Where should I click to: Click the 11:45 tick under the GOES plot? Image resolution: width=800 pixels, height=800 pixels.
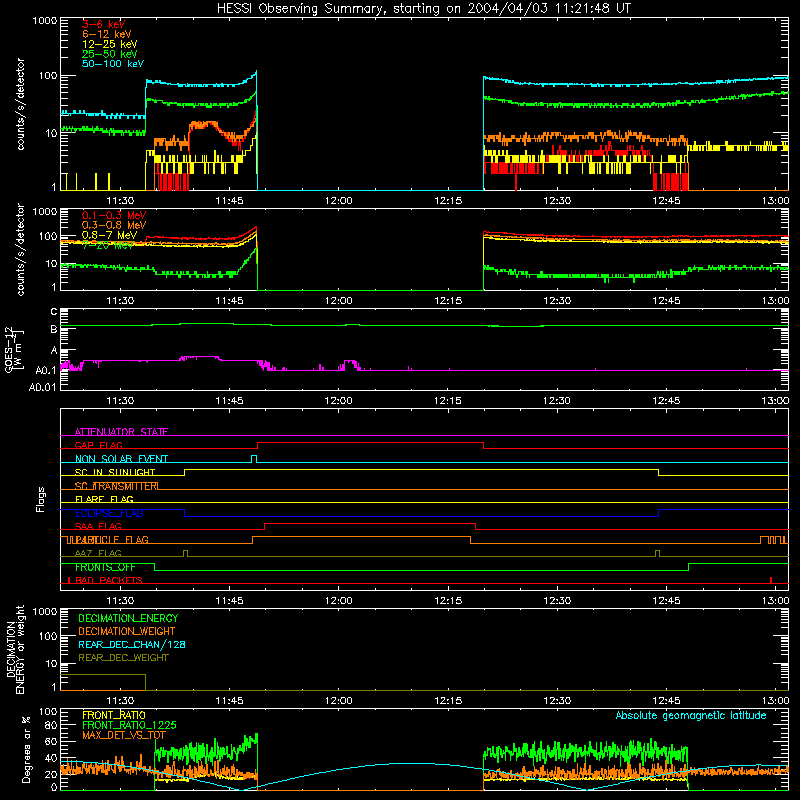[x=229, y=401]
